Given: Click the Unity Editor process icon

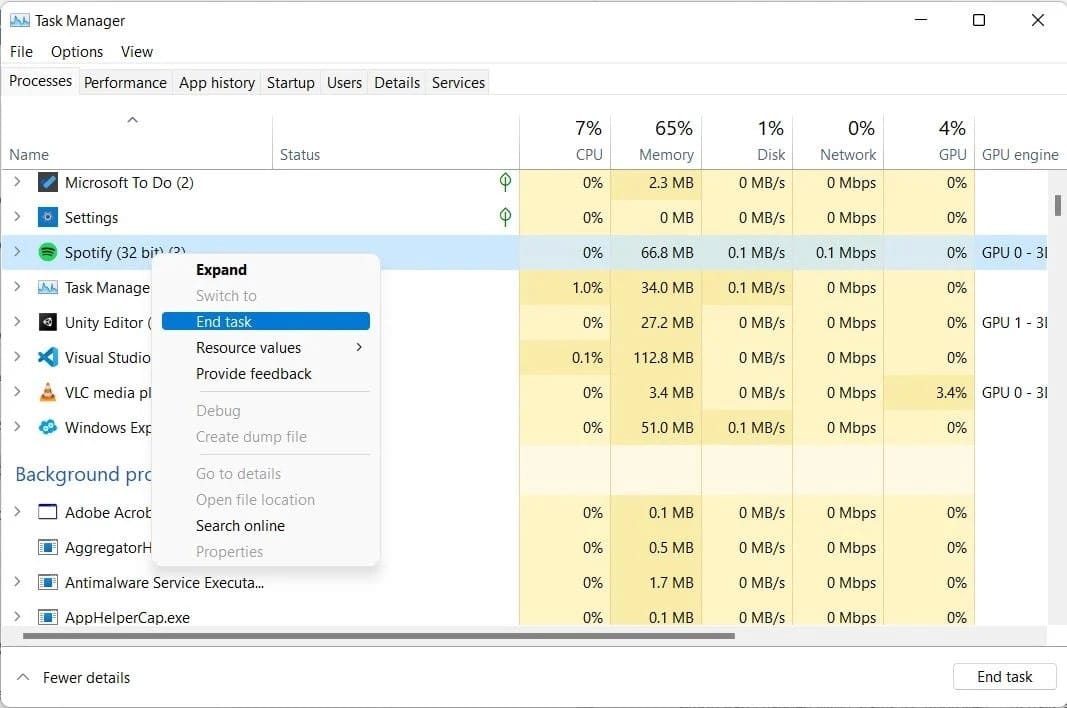Looking at the screenshot, I should coord(47,322).
